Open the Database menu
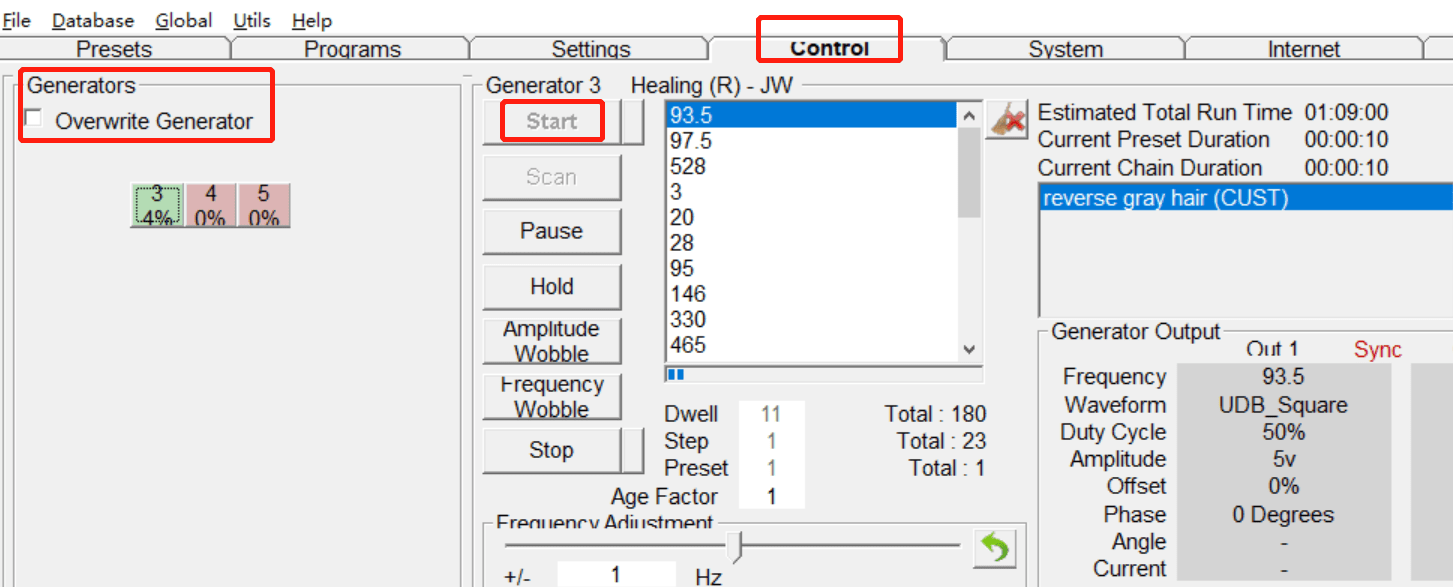This screenshot has height=587, width=1453. (x=93, y=20)
